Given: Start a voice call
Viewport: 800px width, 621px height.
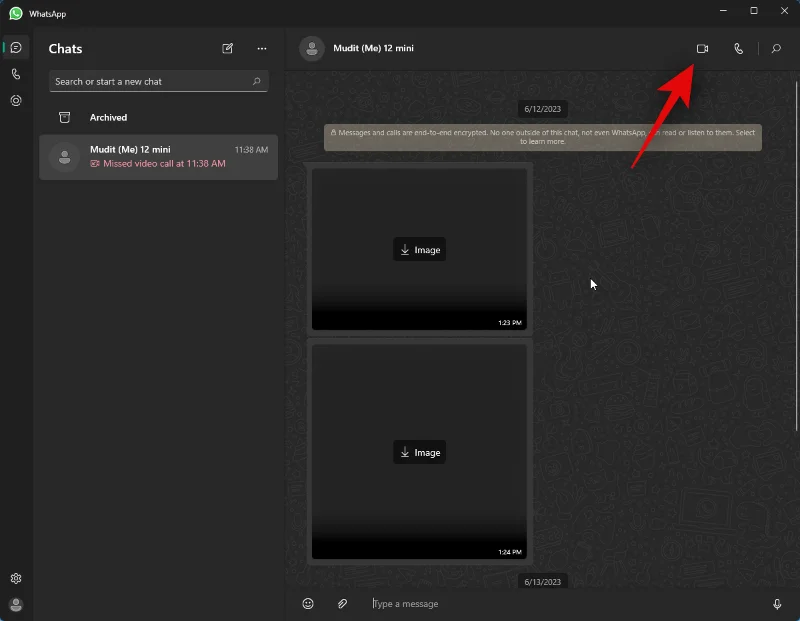Looking at the screenshot, I should (x=738, y=48).
